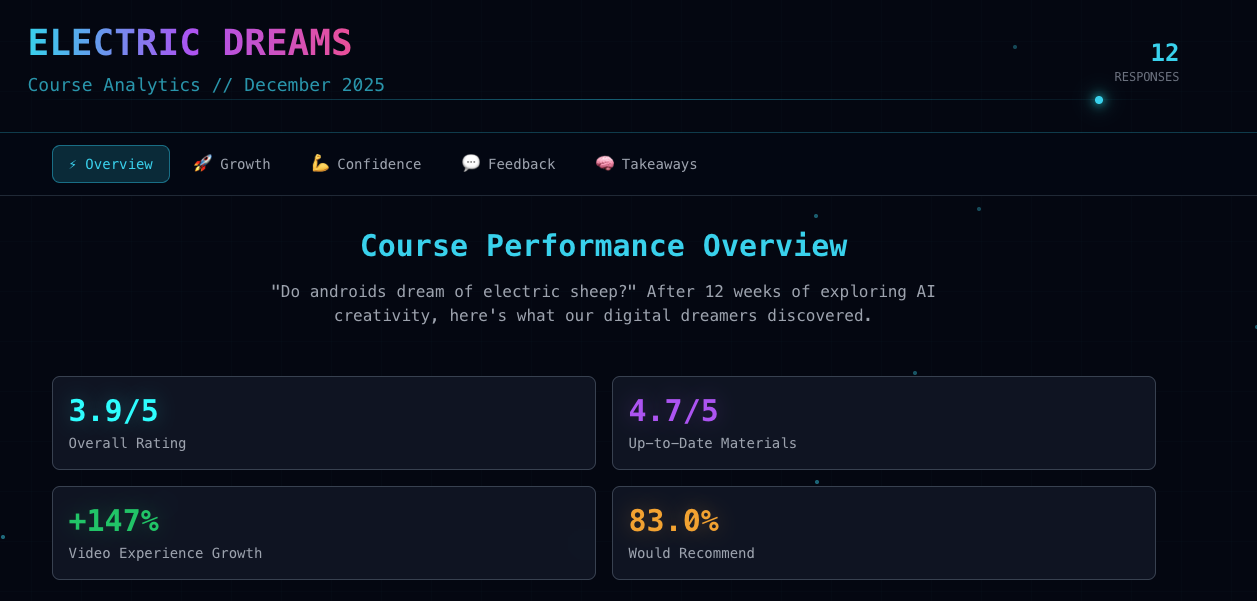
Task: Click the ELECTRIC DREAMS title
Action: pos(189,42)
